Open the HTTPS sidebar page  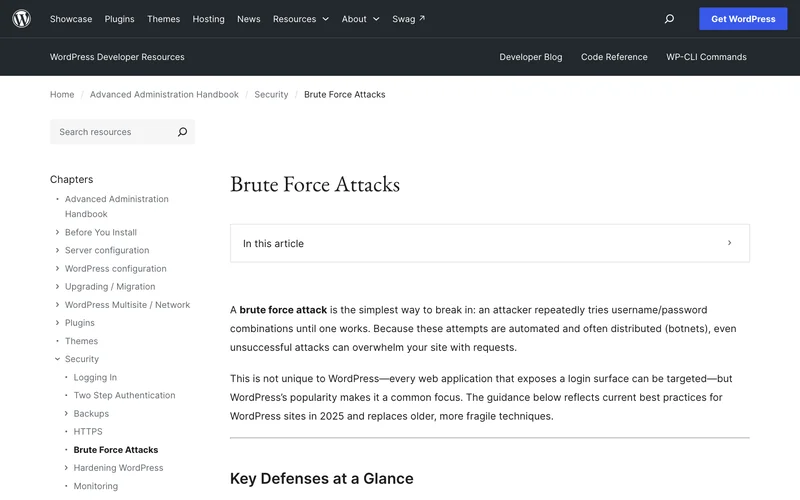(x=88, y=431)
